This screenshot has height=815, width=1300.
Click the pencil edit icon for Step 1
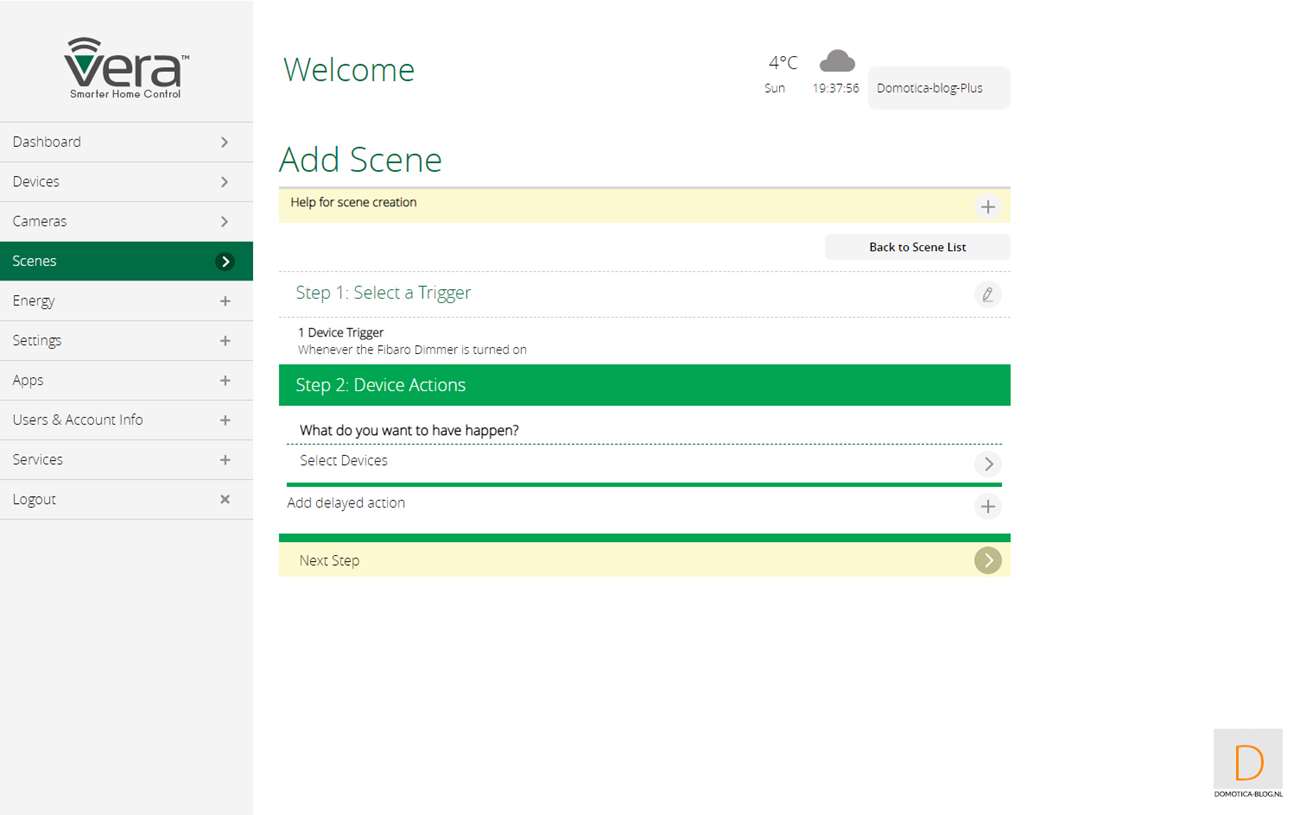point(987,294)
